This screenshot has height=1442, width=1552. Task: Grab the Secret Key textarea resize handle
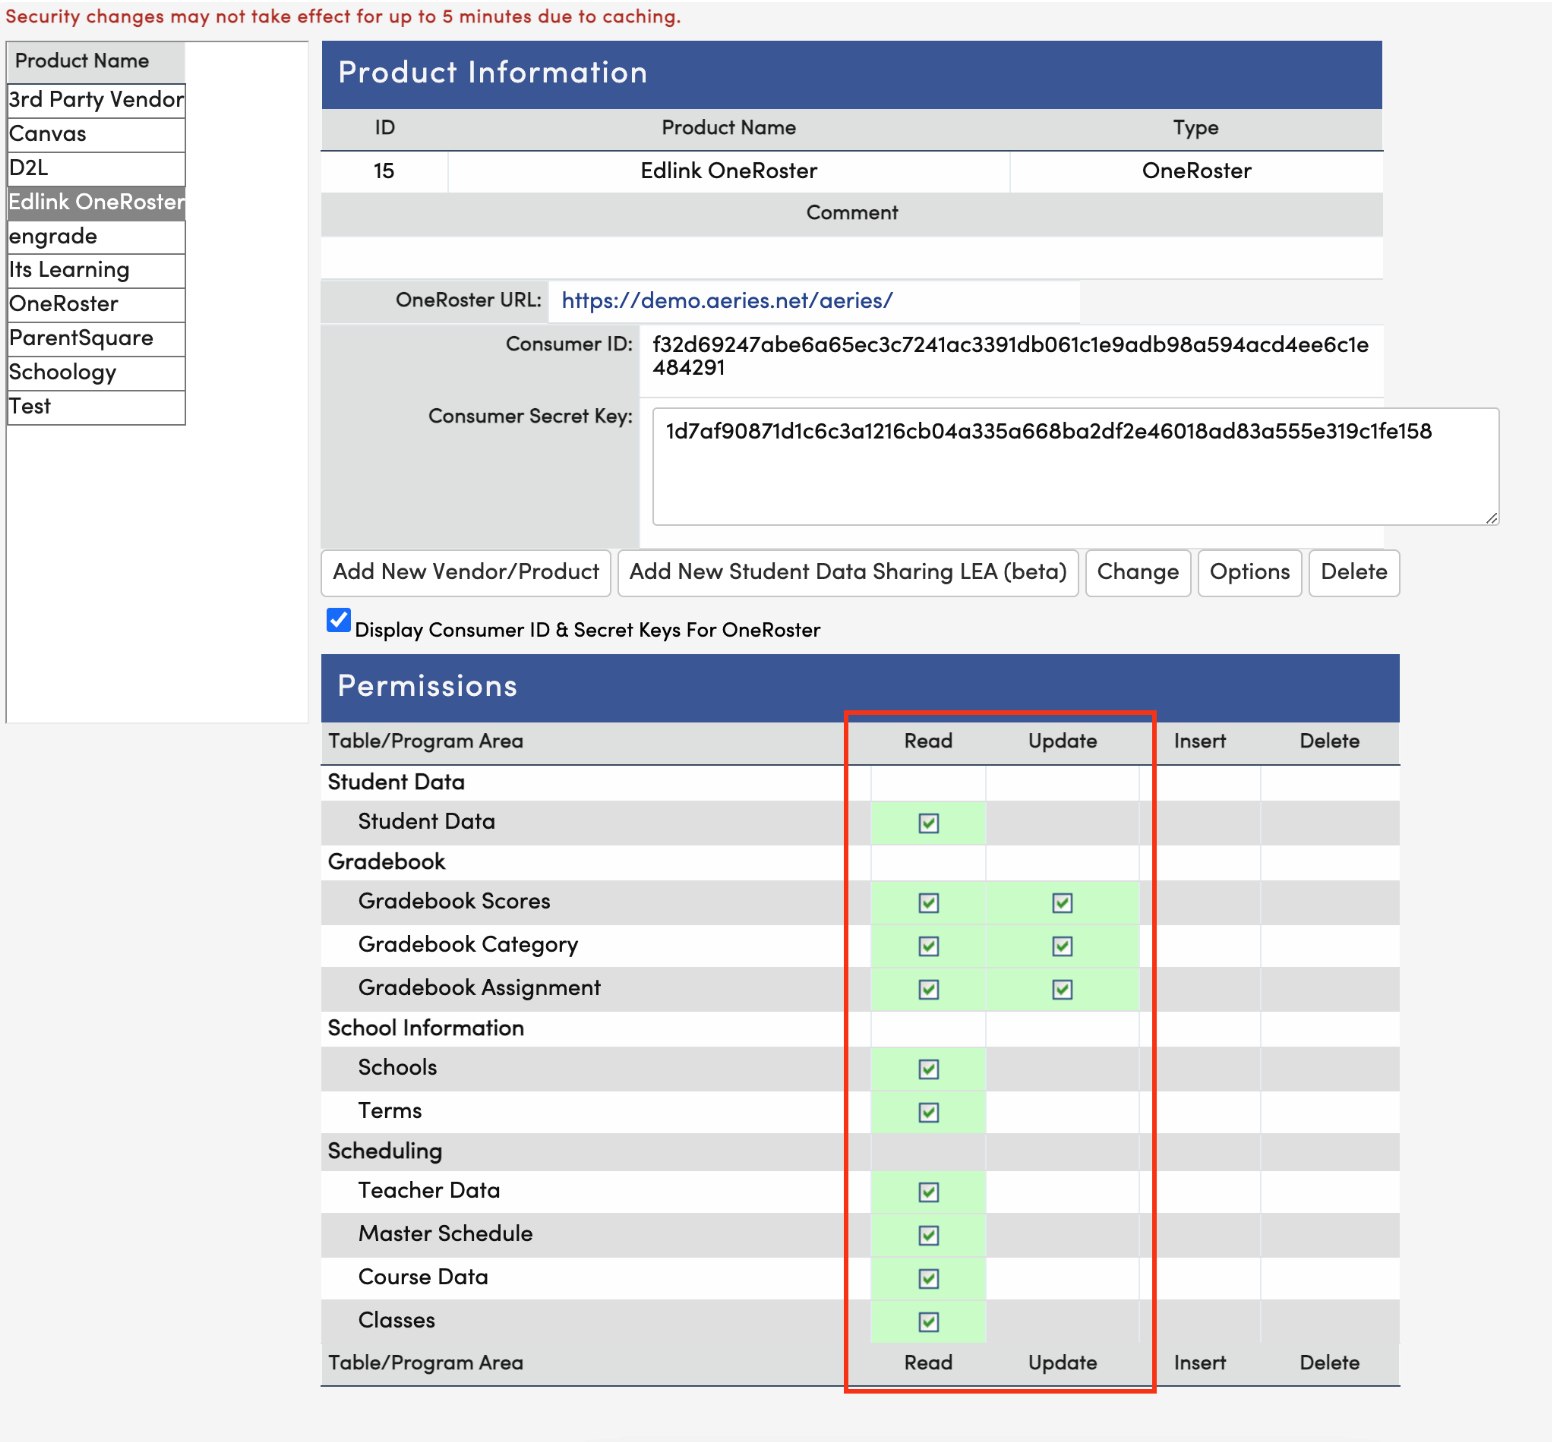(1491, 517)
